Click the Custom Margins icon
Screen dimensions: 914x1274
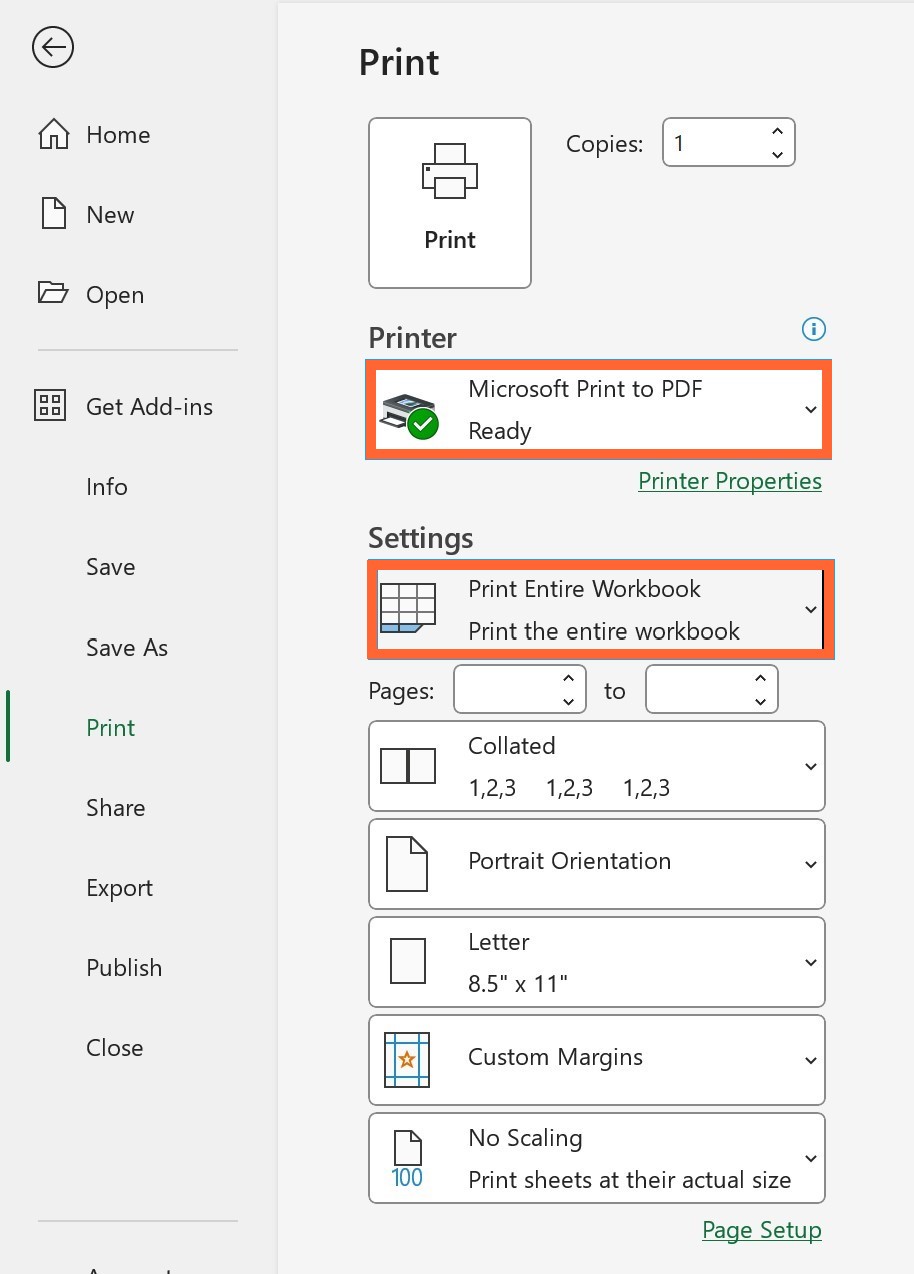point(409,1060)
